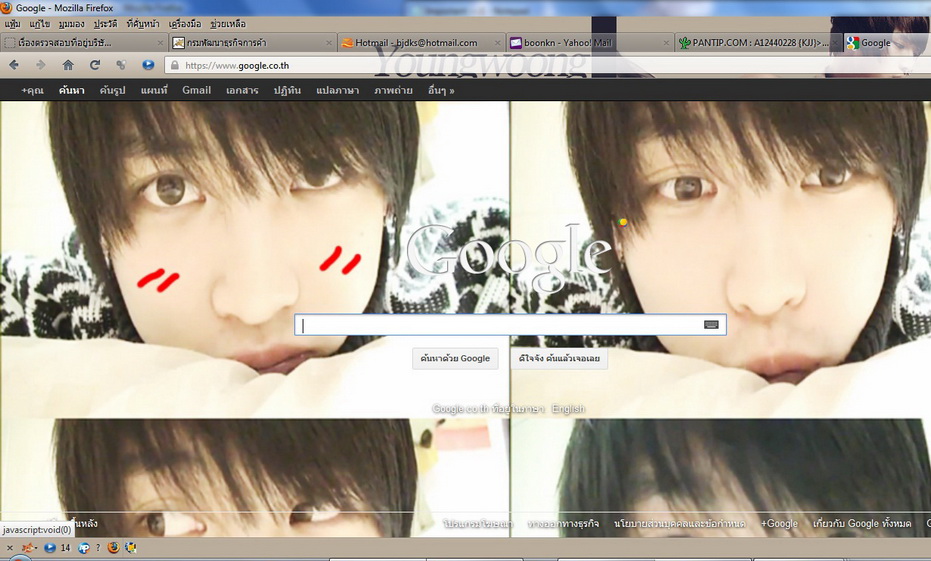This screenshot has width=931, height=561.
Task: Open Gmail in the Google bar
Action: [197, 90]
